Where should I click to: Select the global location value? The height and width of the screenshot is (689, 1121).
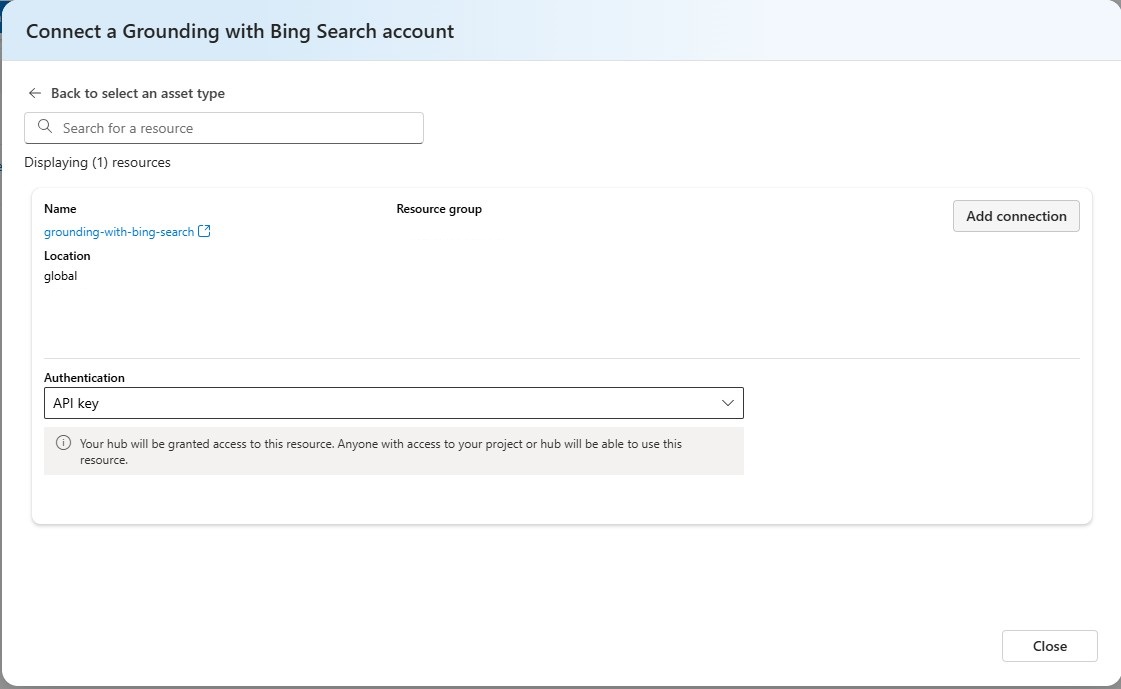pos(60,276)
